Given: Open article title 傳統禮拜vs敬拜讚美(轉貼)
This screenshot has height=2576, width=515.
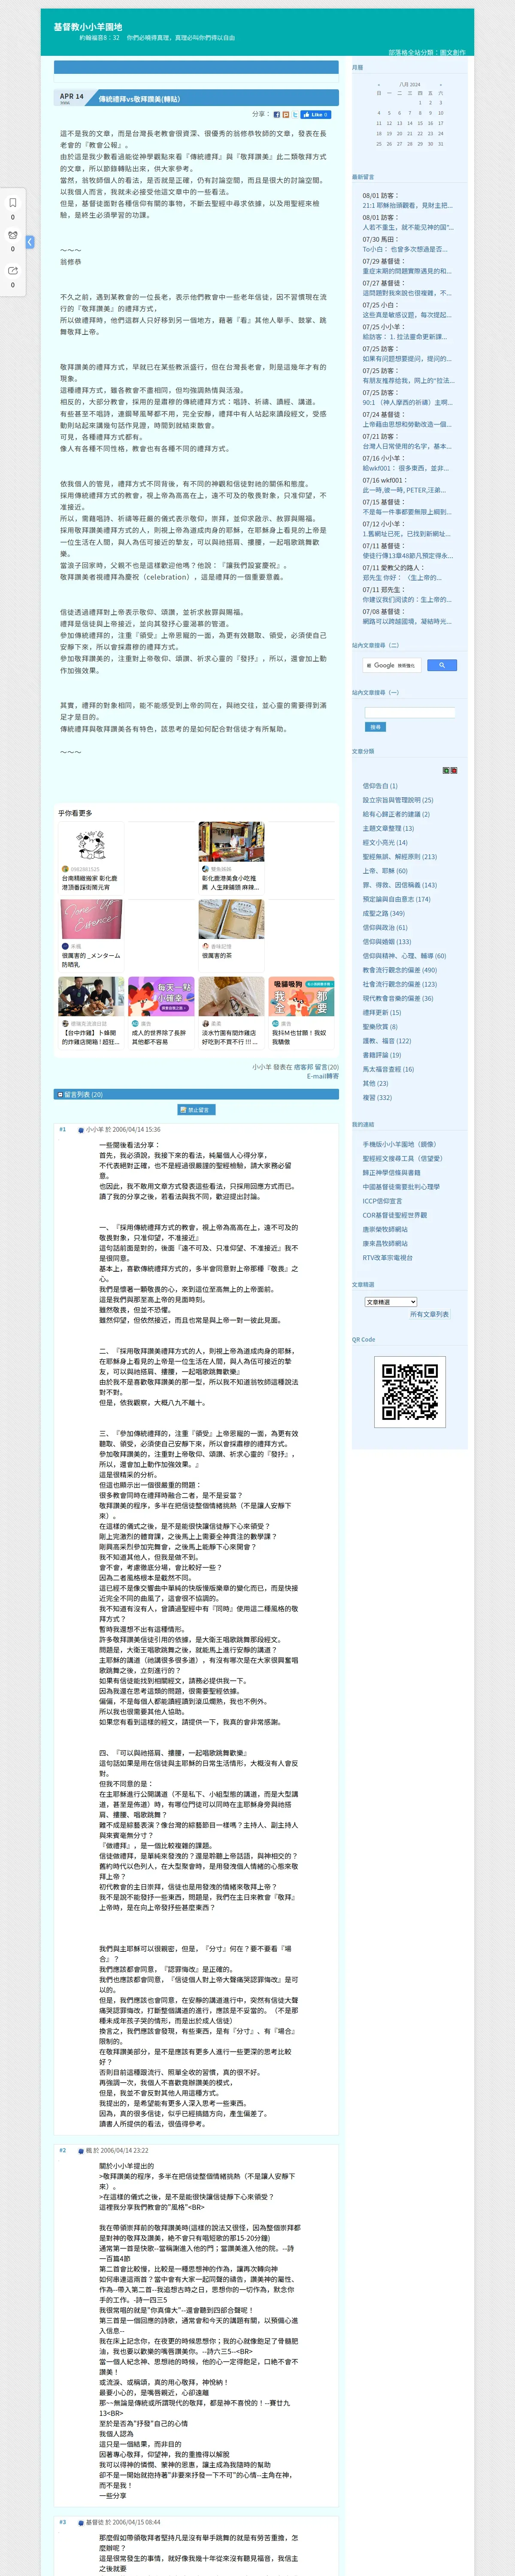Looking at the screenshot, I should 139,99.
